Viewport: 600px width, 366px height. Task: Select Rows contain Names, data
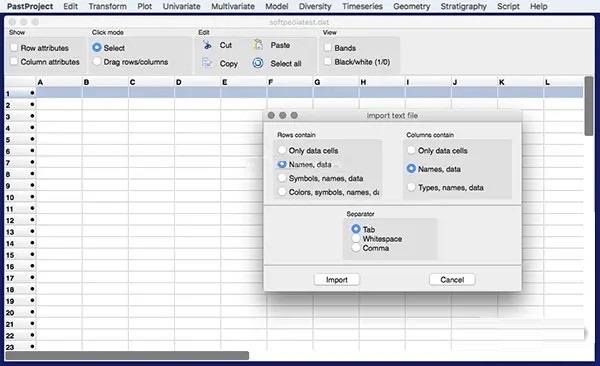pyautogui.click(x=282, y=164)
